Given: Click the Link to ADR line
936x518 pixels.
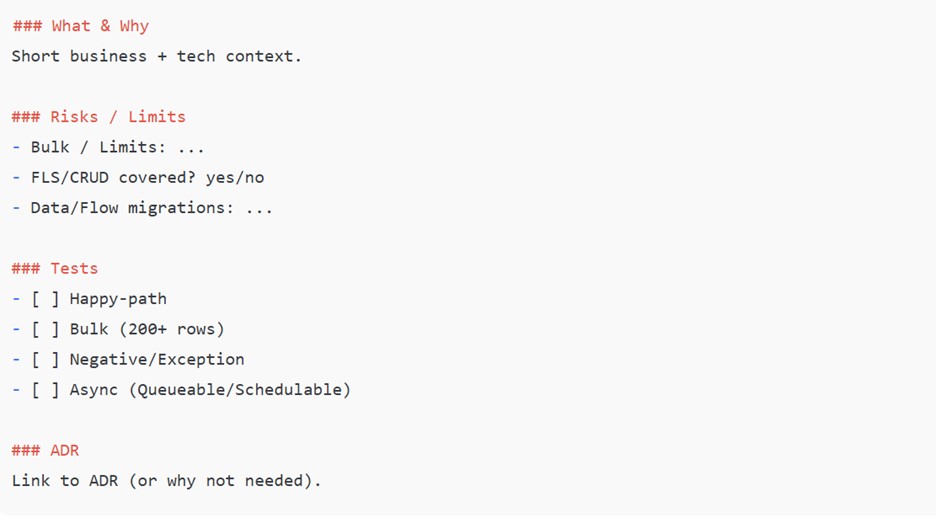Looking at the screenshot, I should pyautogui.click(x=167, y=481).
